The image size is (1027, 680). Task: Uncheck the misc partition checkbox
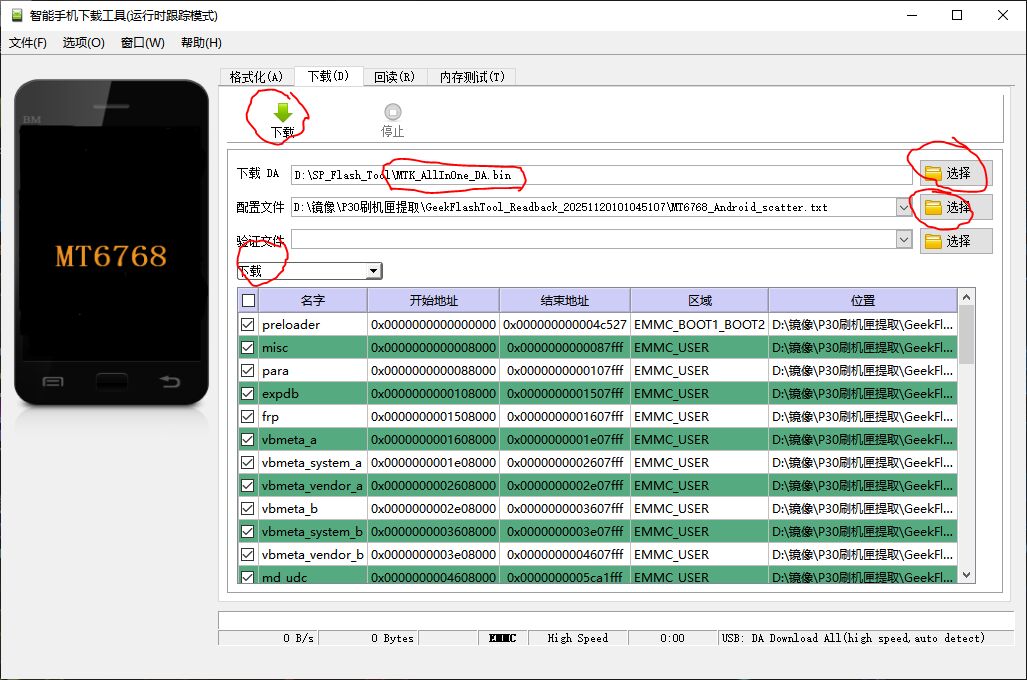click(246, 347)
